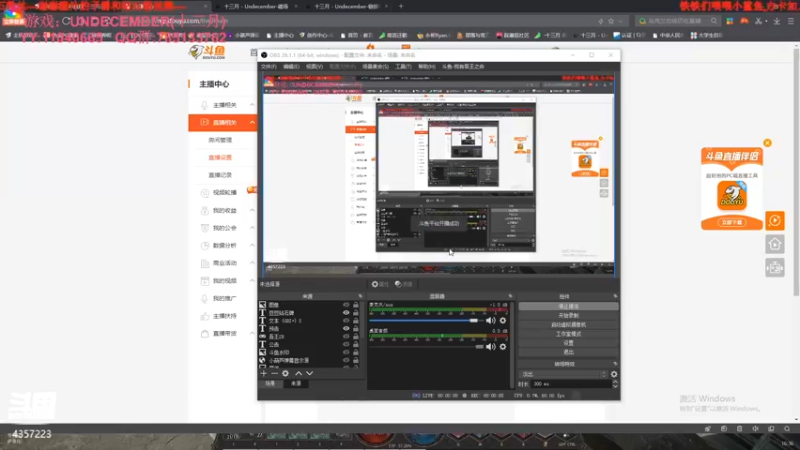Screen dimensions: 800x450
Task: Toggle visibility eye of fourth text source row
Action: (346, 329)
